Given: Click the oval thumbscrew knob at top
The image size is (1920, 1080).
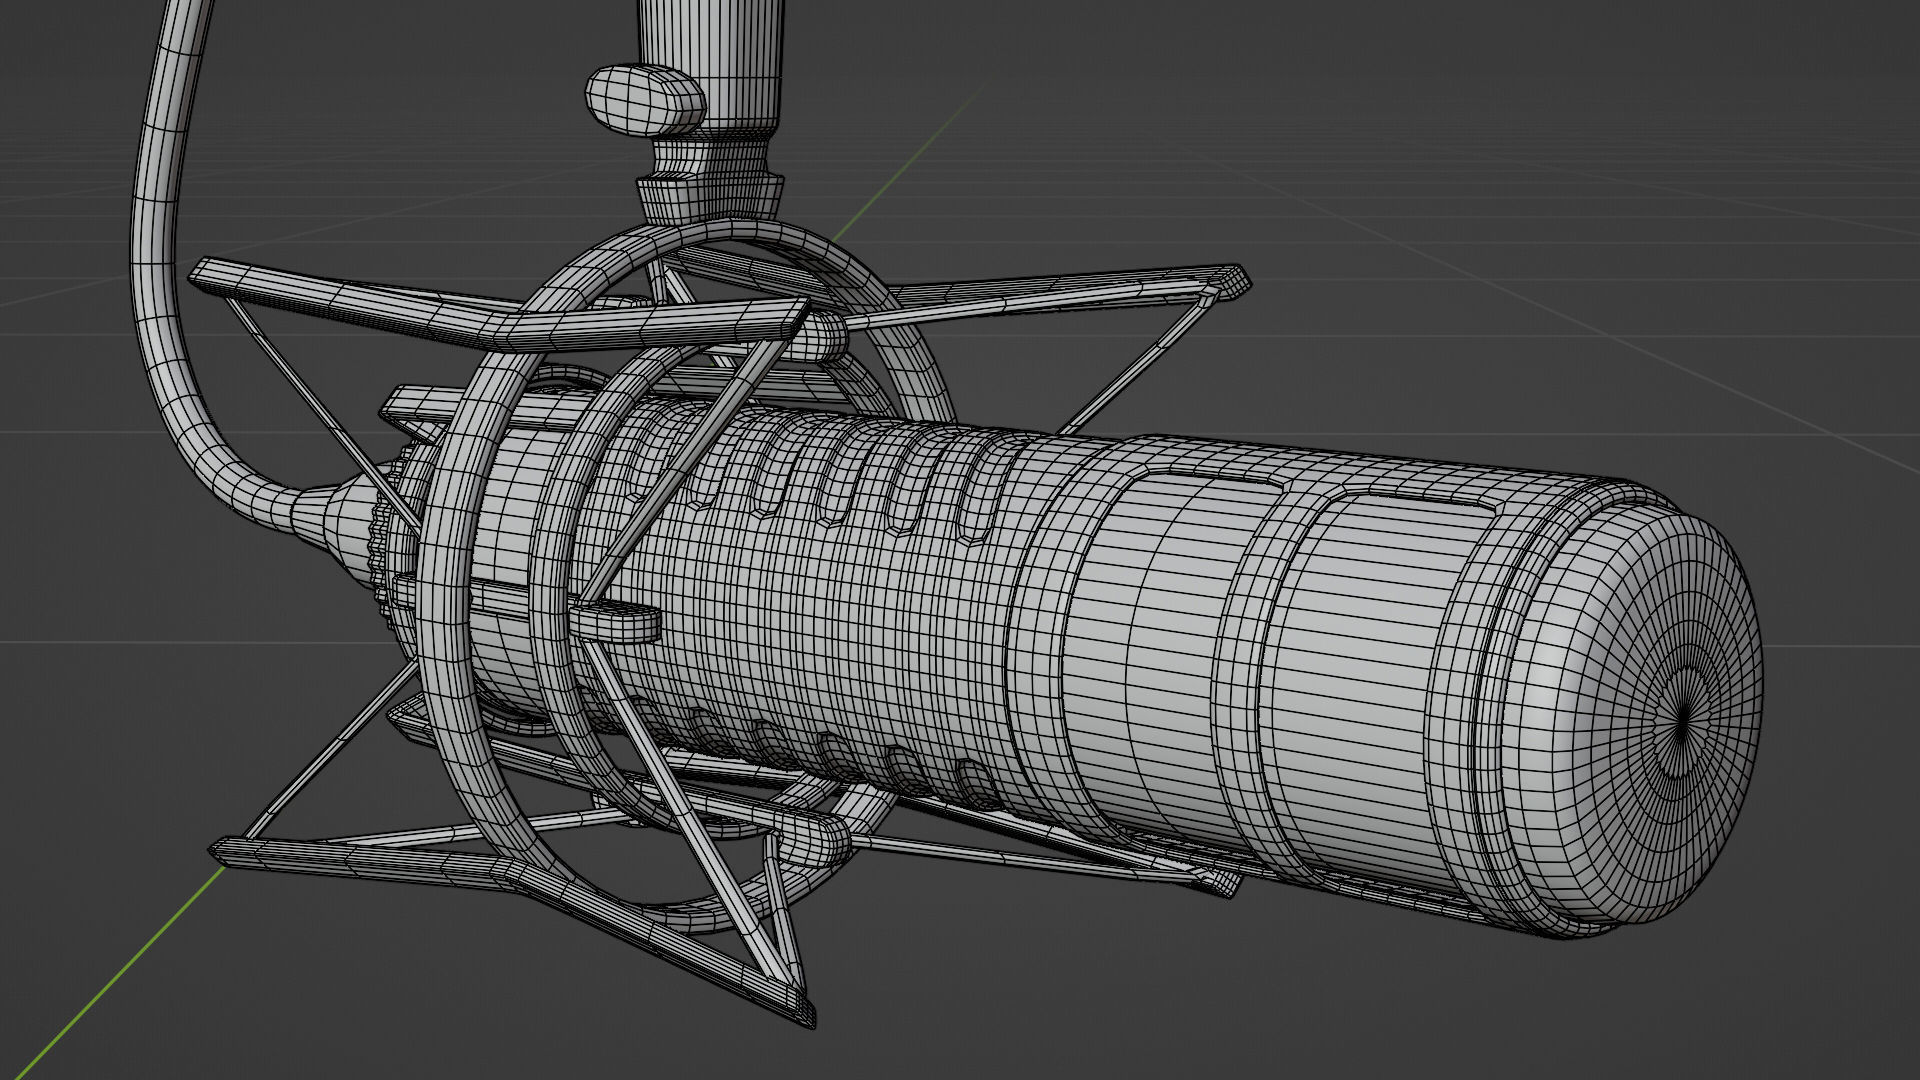Looking at the screenshot, I should pyautogui.click(x=645, y=100).
